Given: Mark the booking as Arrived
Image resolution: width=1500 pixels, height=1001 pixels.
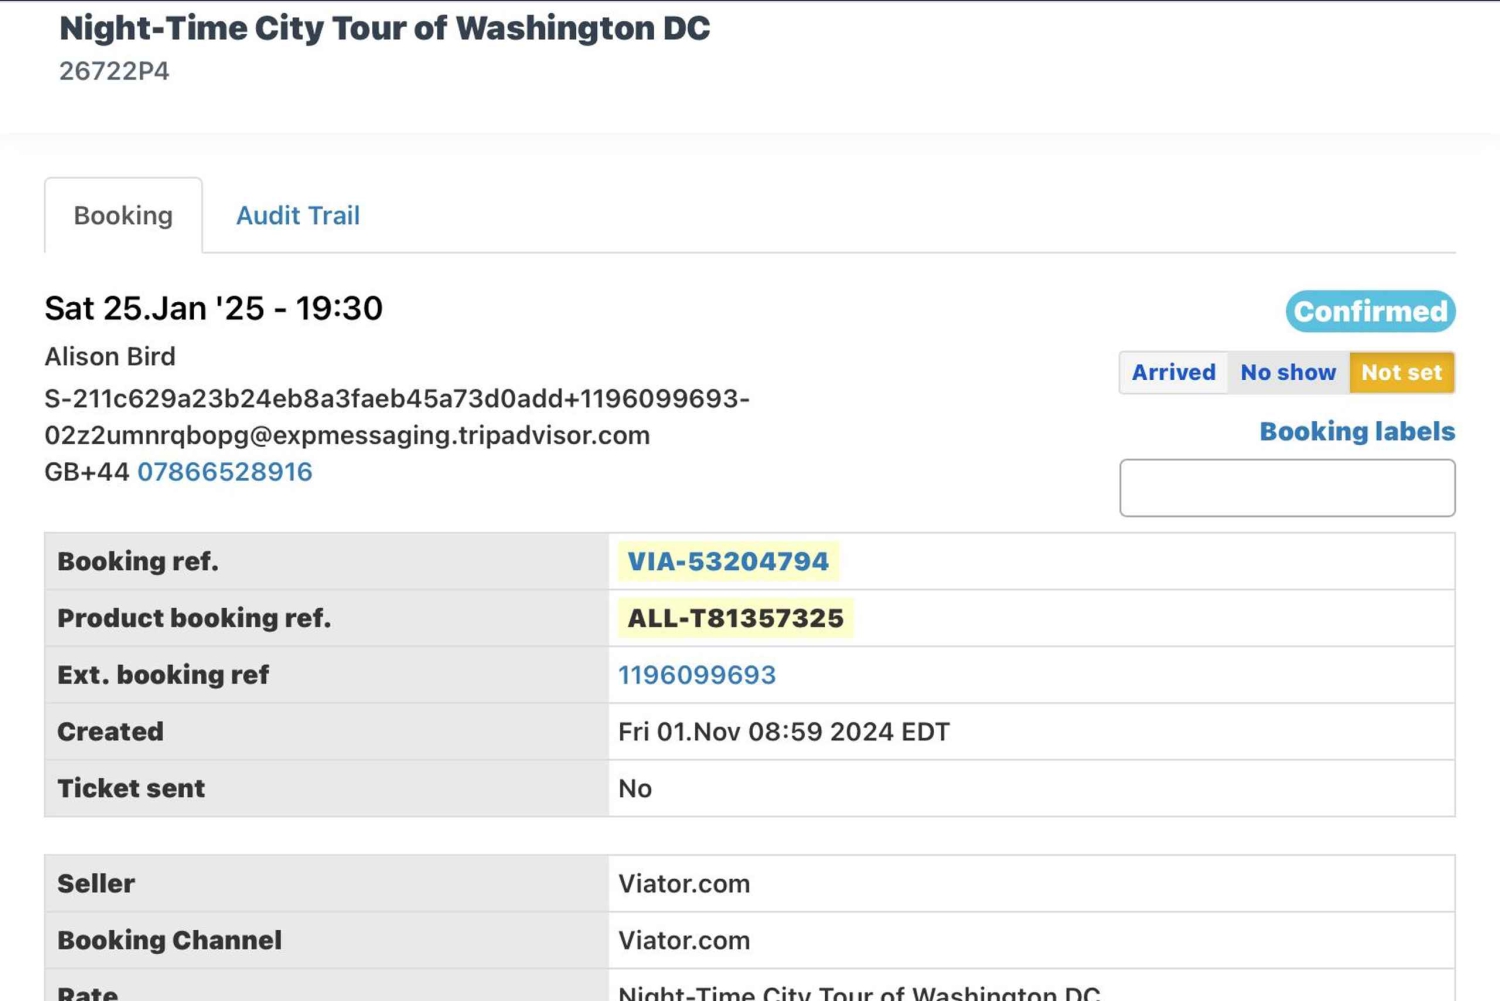Looking at the screenshot, I should [x=1173, y=372].
